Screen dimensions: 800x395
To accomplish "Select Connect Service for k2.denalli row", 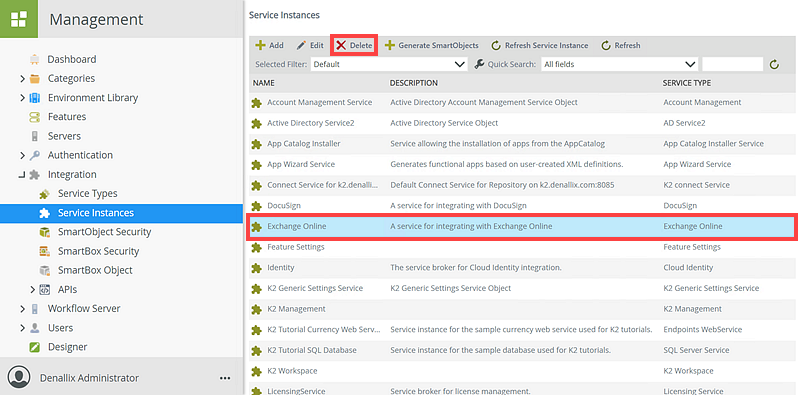I will coord(522,185).
